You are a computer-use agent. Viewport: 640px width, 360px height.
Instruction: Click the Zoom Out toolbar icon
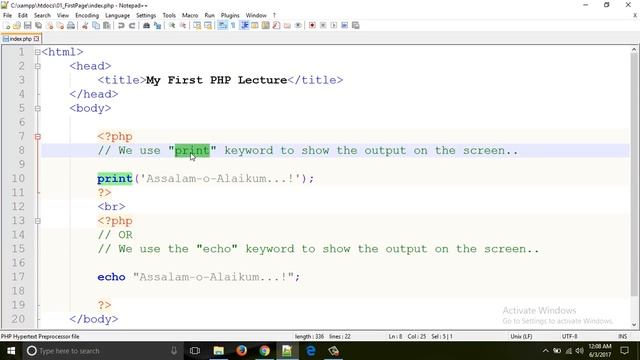183,25
